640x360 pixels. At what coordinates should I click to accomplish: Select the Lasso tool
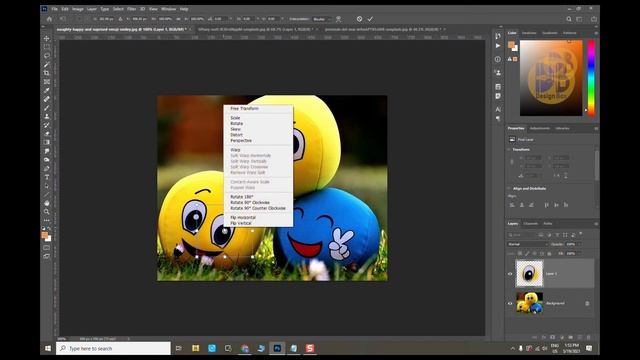coord(47,56)
